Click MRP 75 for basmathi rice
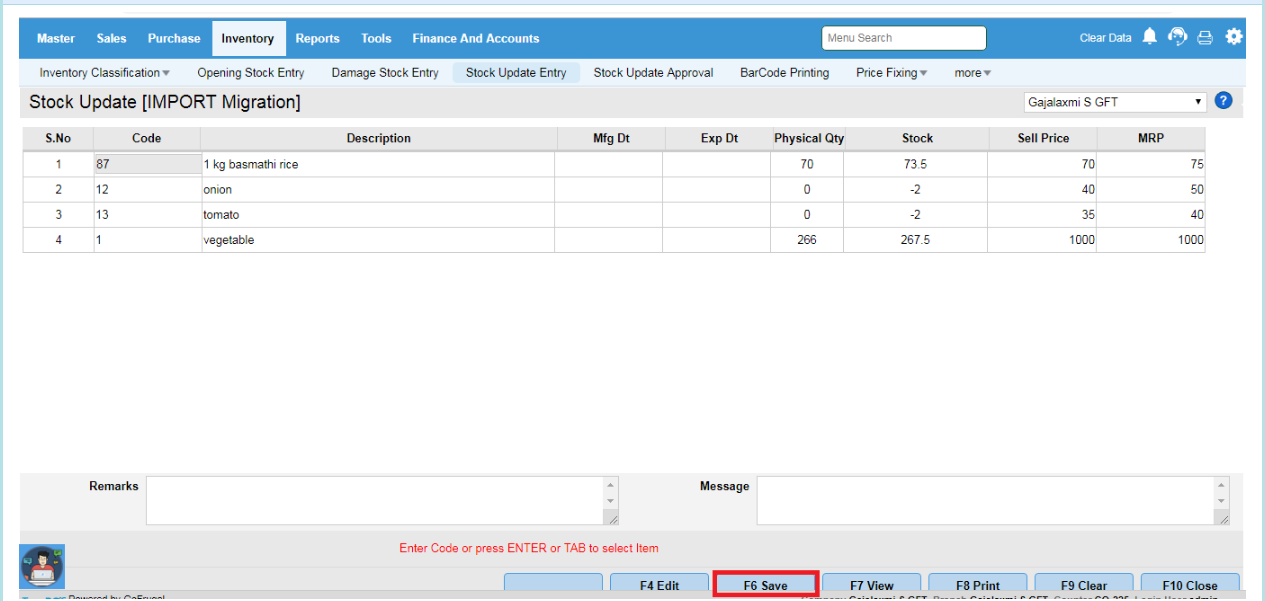The height and width of the screenshot is (601, 1265). point(1151,164)
